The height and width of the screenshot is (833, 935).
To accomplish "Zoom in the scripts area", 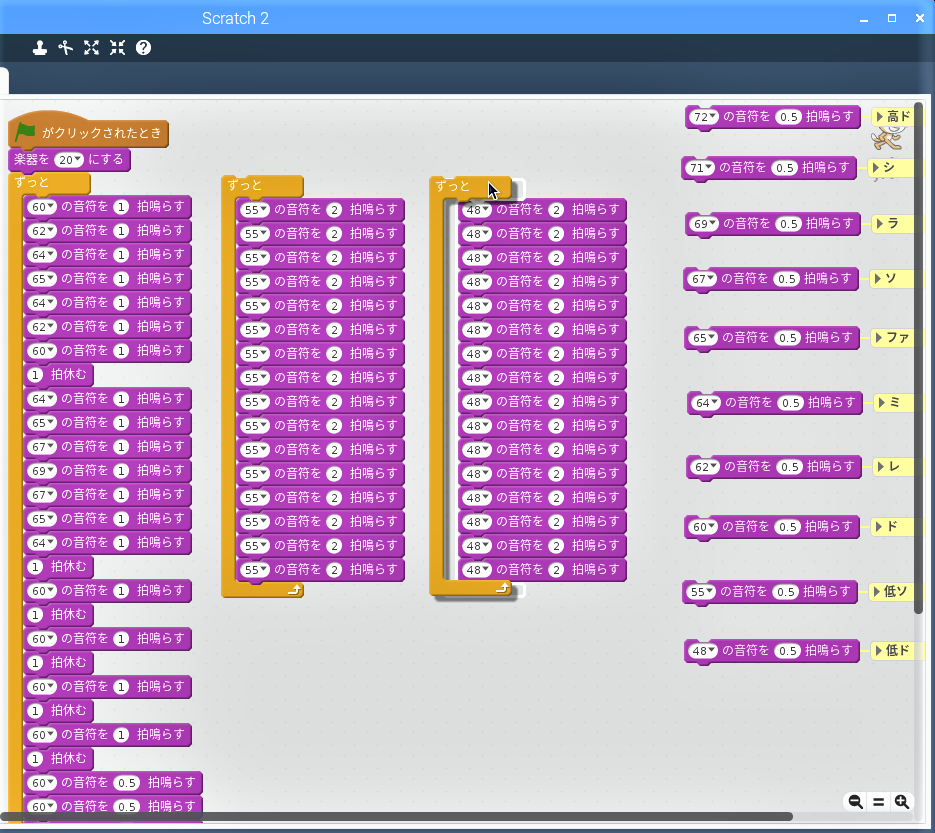I will 902,802.
